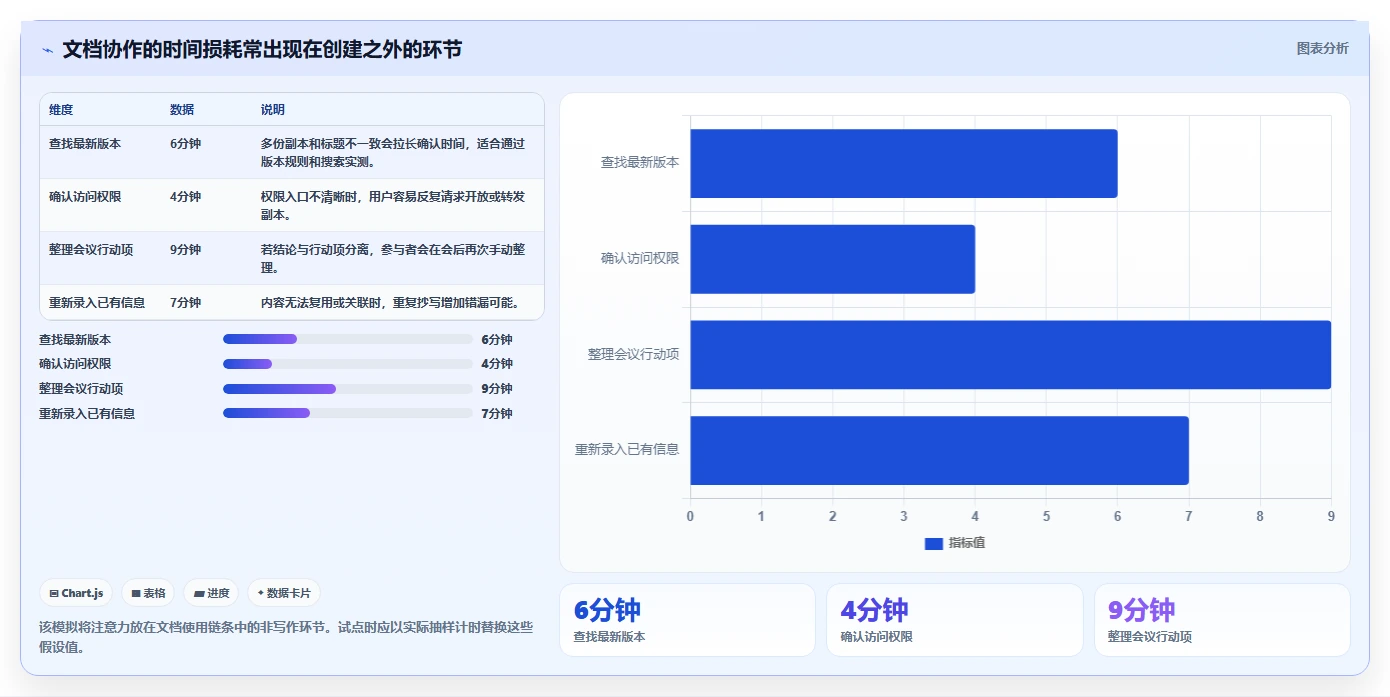Click the 表格 tag chip
The width and height of the screenshot is (1390, 697).
tap(148, 593)
